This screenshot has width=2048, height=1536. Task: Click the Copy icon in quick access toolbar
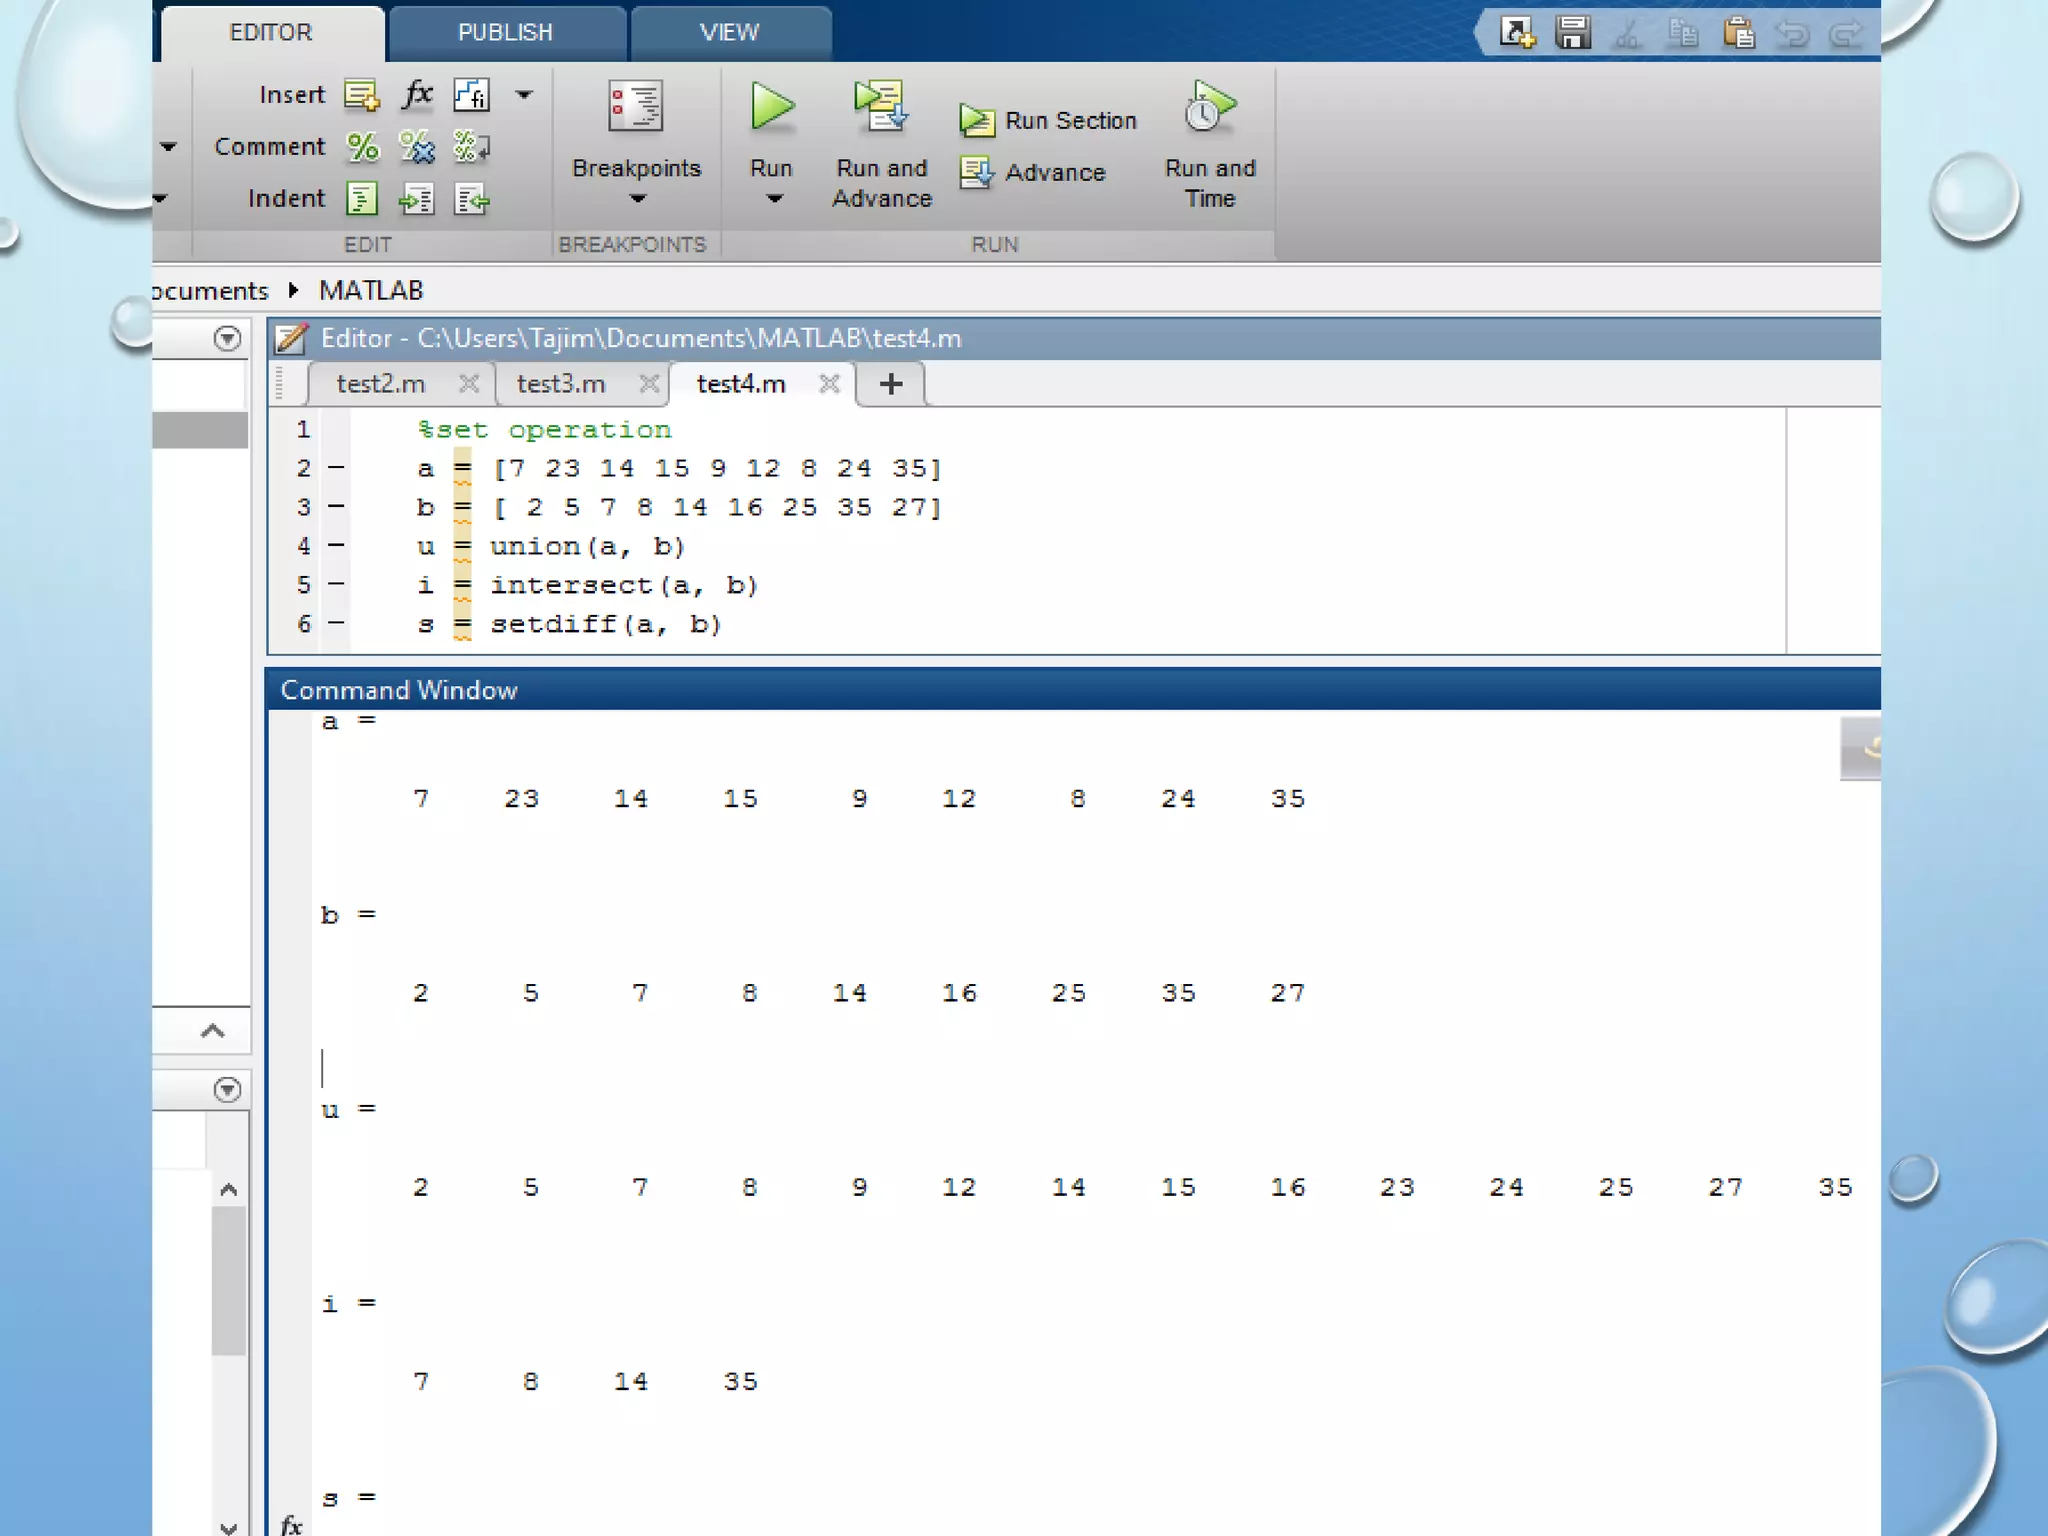point(1684,34)
